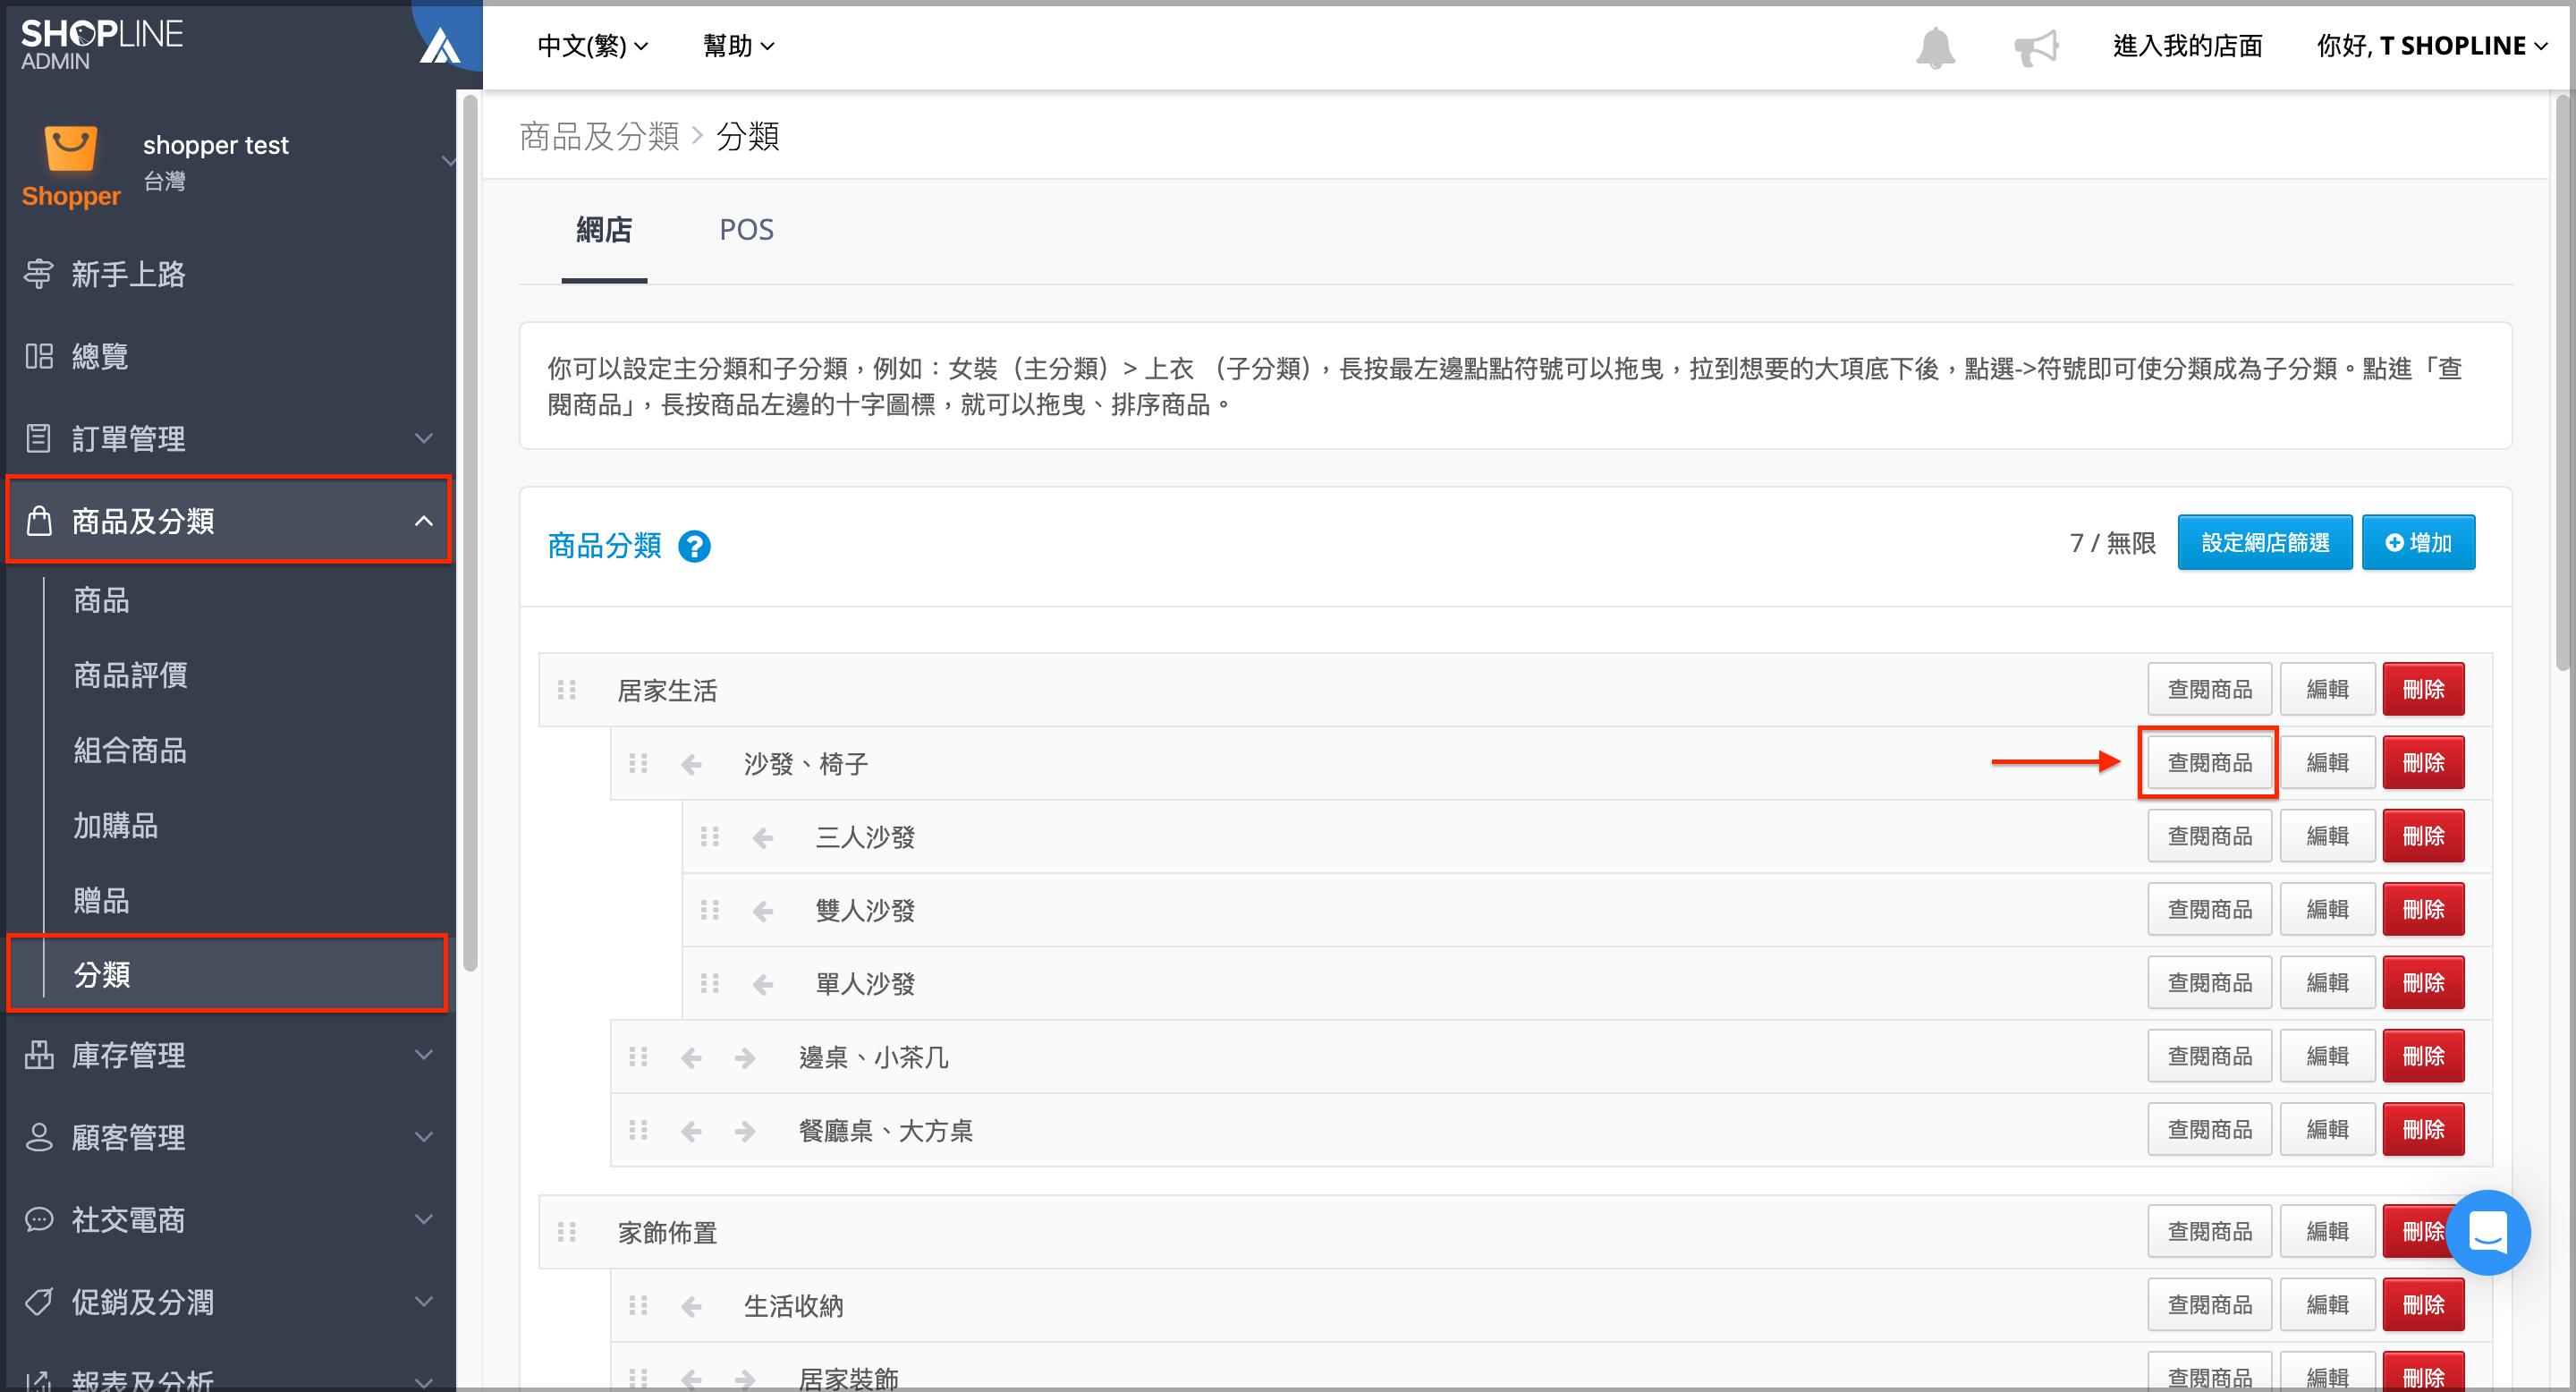
Task: Click 編輯 for 居家生活
Action: coord(2327,689)
